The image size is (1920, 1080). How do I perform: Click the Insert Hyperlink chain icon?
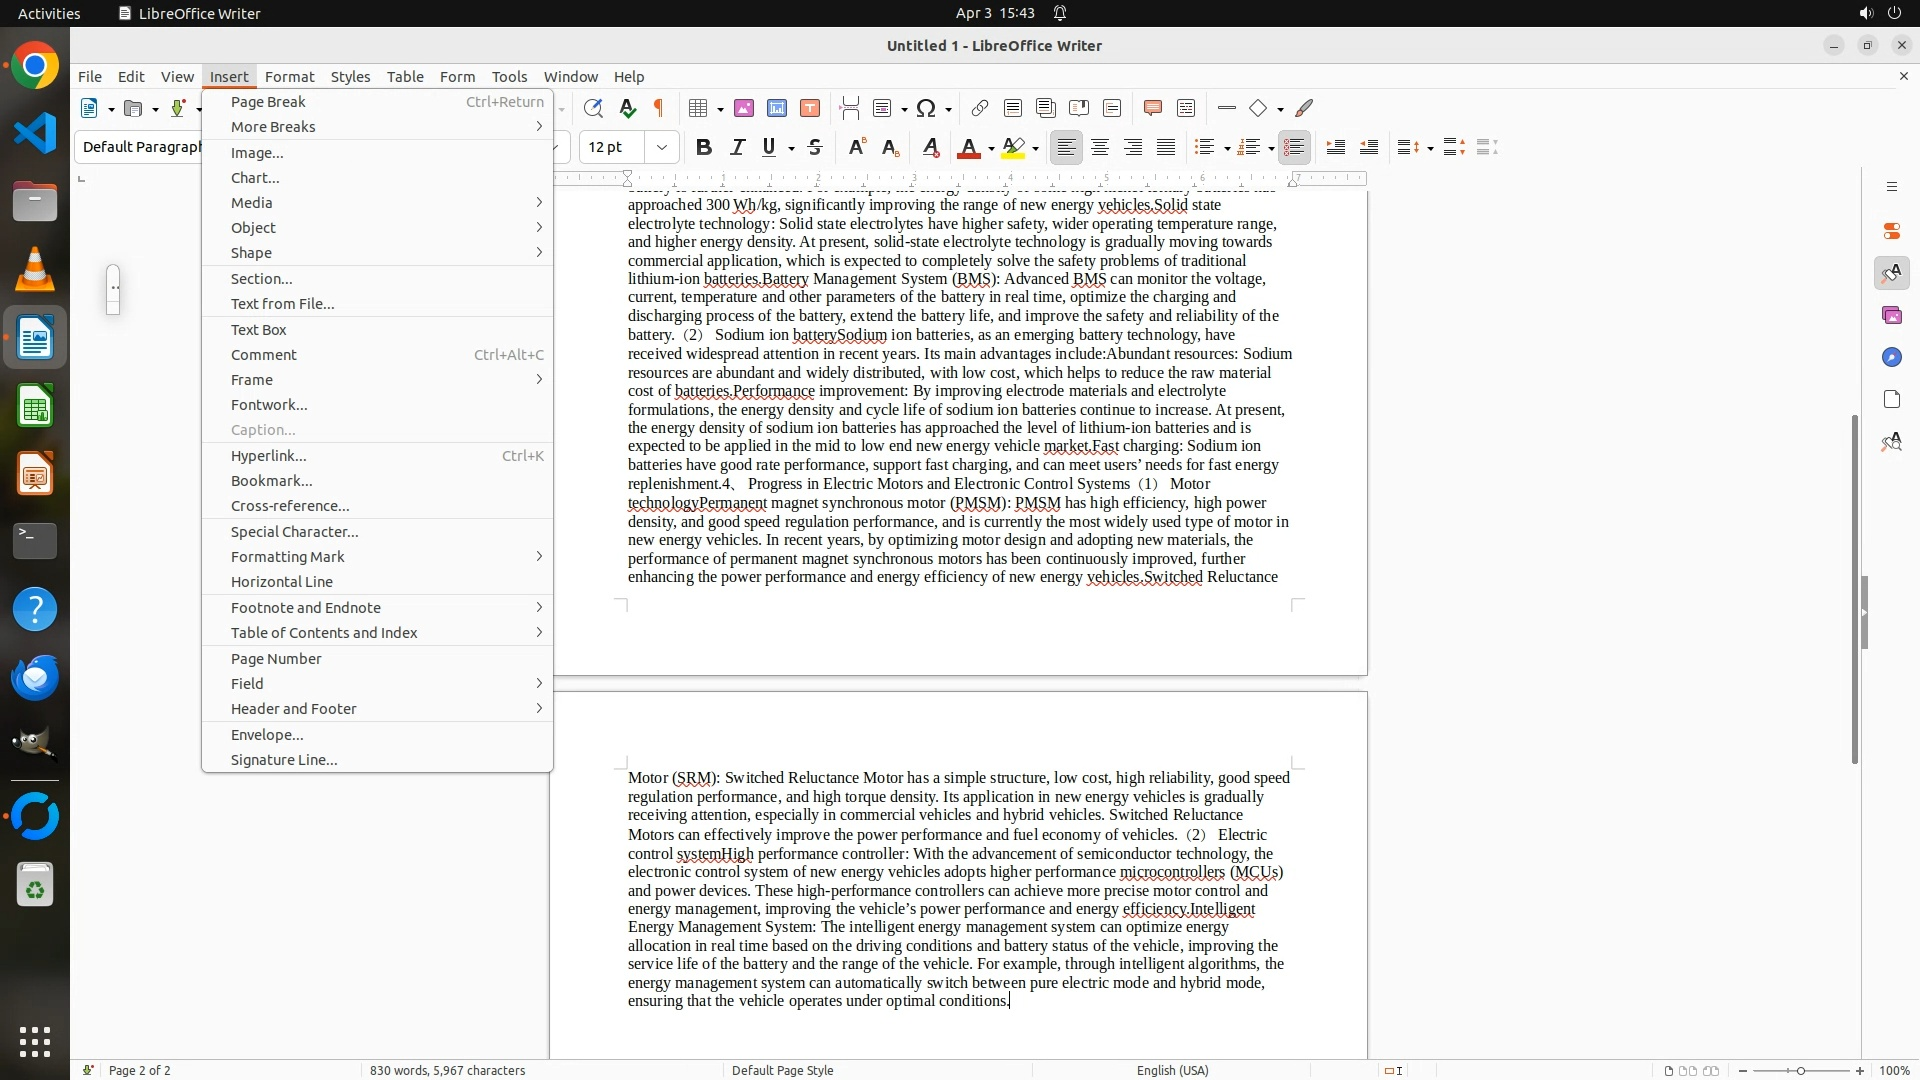(980, 109)
